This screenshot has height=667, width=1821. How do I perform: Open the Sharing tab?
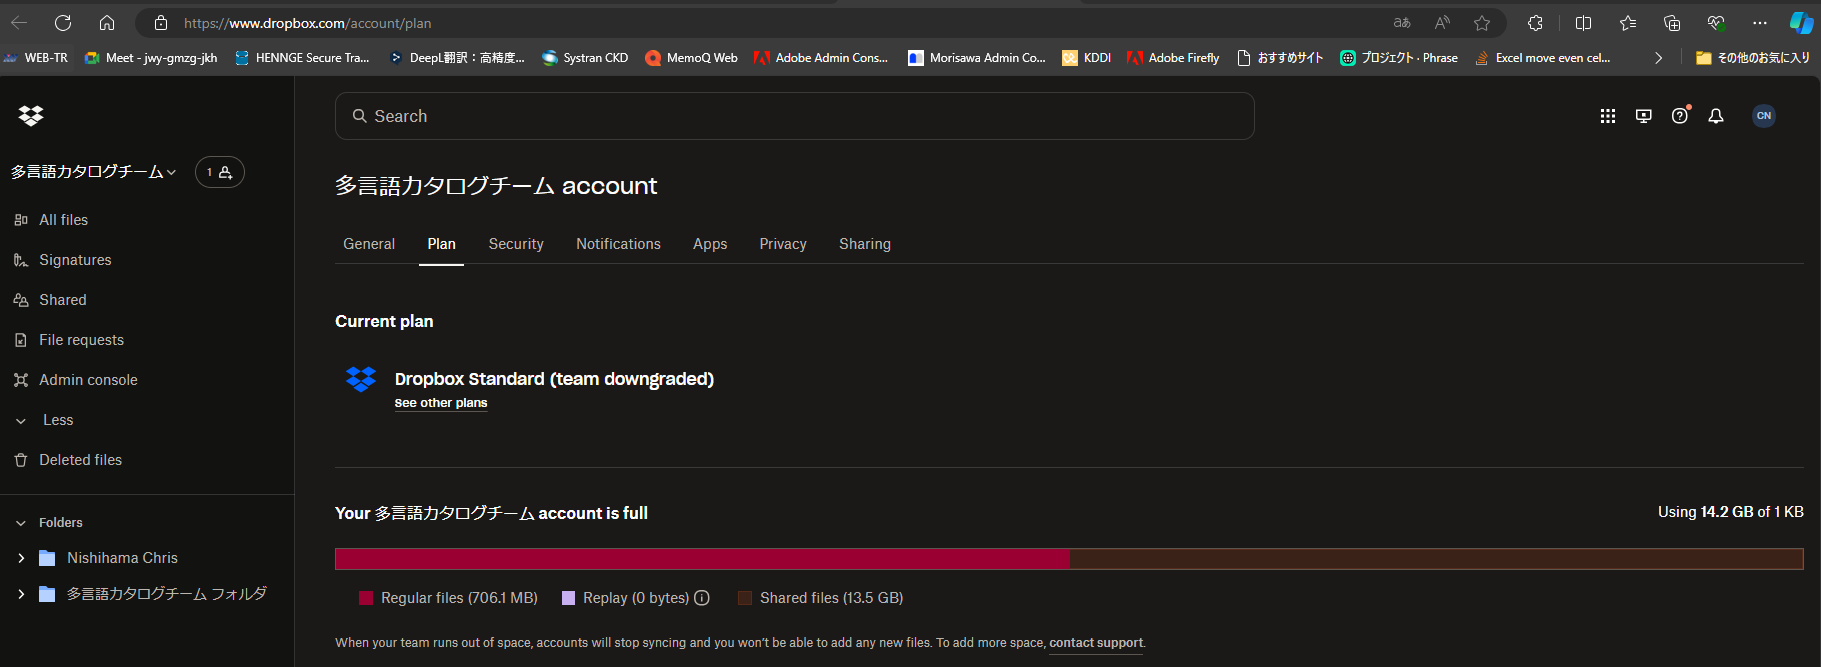pyautogui.click(x=864, y=244)
